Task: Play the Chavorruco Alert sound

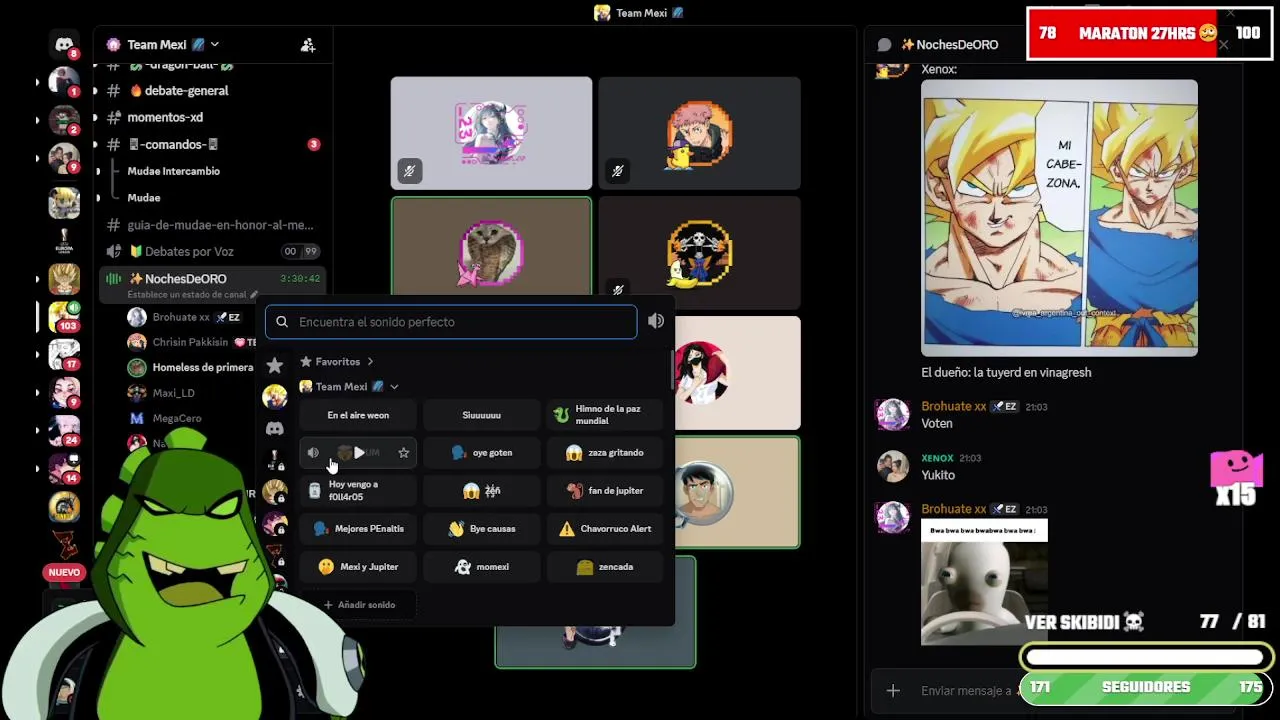Action: [606, 529]
